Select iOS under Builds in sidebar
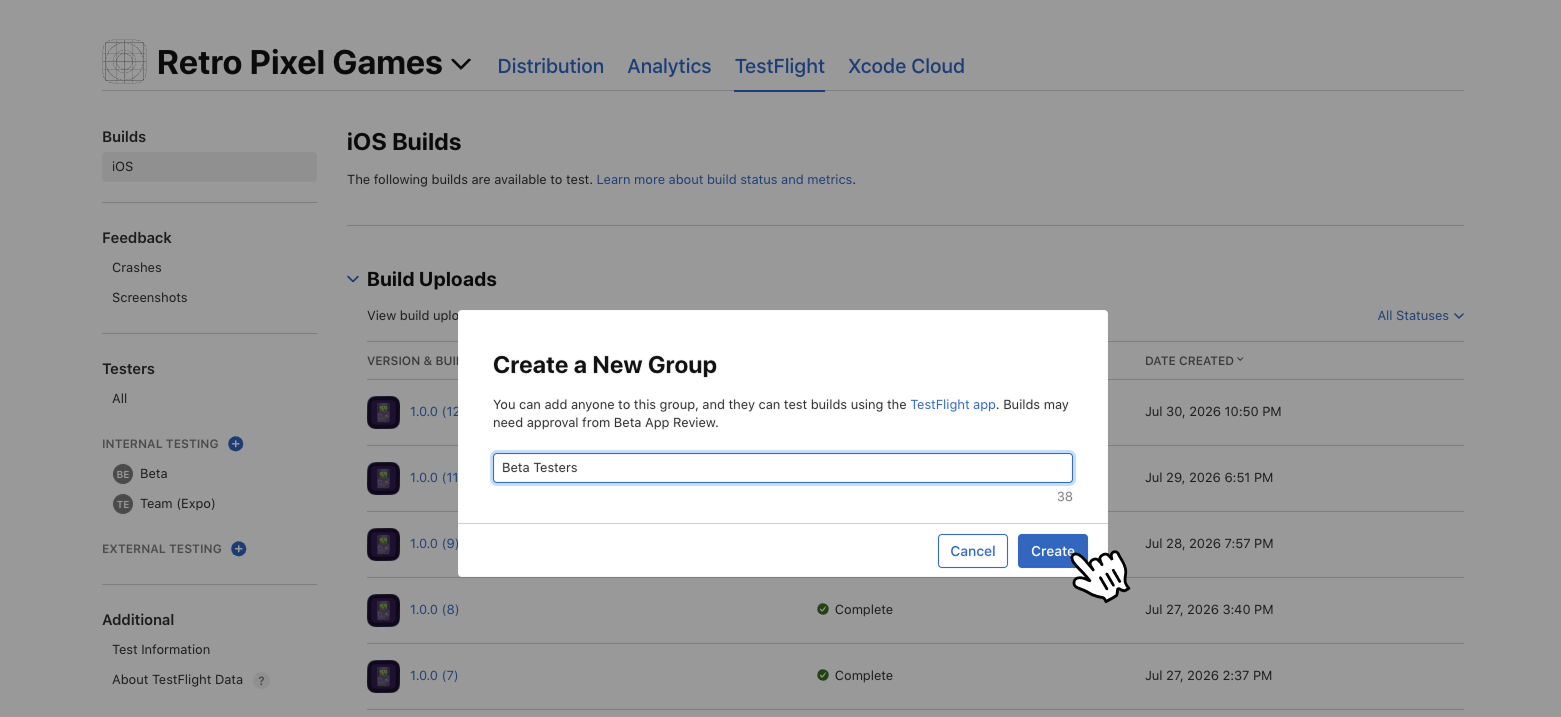Image resolution: width=1561 pixels, height=717 pixels. [209, 167]
